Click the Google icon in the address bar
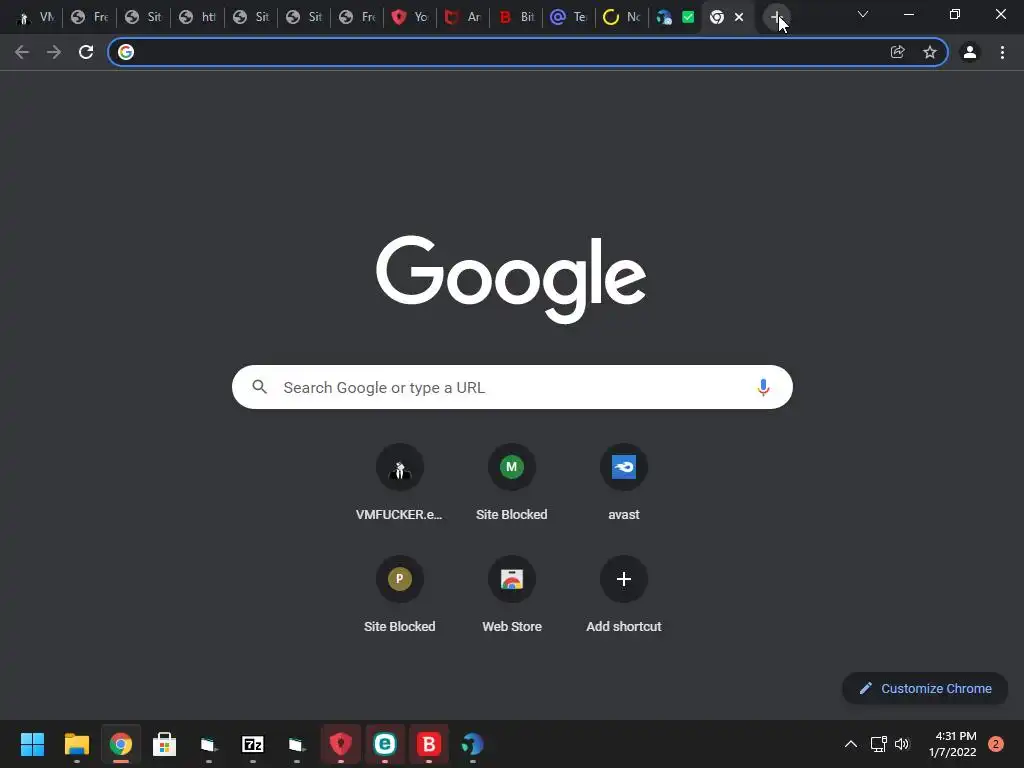Viewport: 1024px width, 768px height. pos(126,52)
